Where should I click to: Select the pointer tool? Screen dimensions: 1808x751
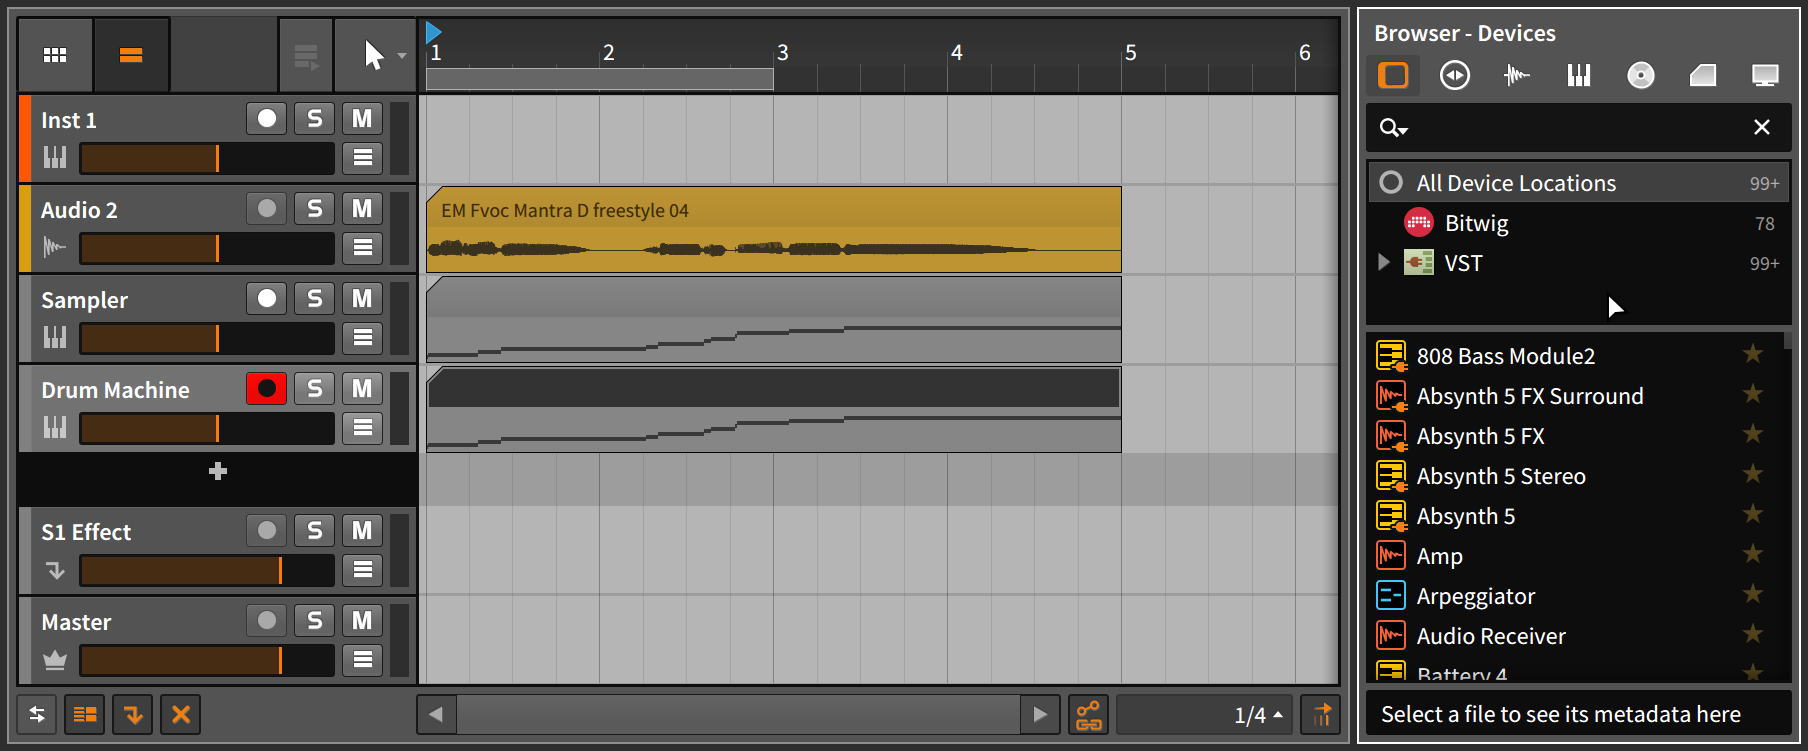pyautogui.click(x=373, y=55)
